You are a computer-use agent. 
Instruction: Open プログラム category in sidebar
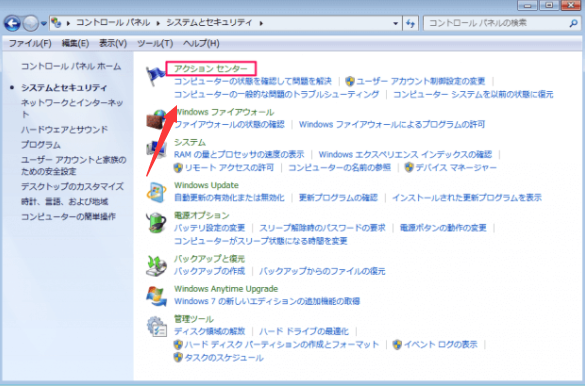[41, 145]
